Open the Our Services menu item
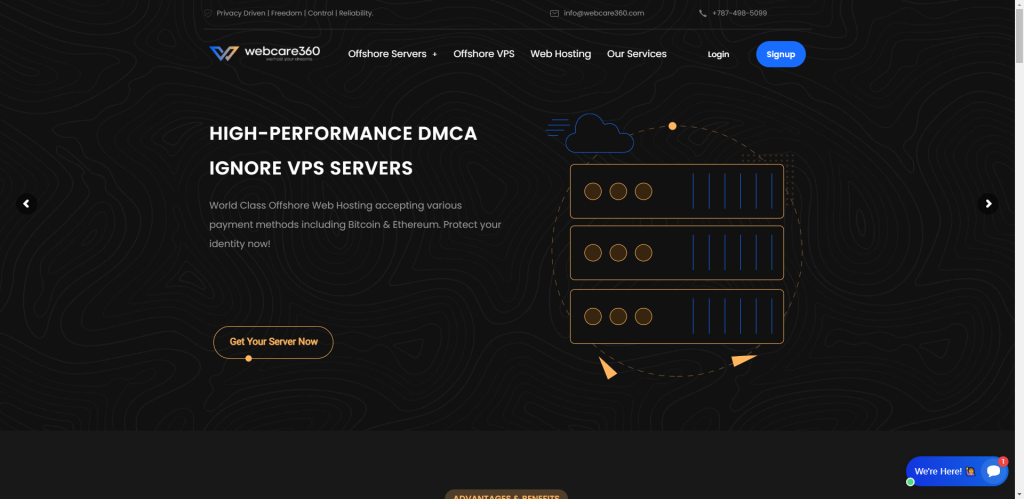 tap(636, 54)
